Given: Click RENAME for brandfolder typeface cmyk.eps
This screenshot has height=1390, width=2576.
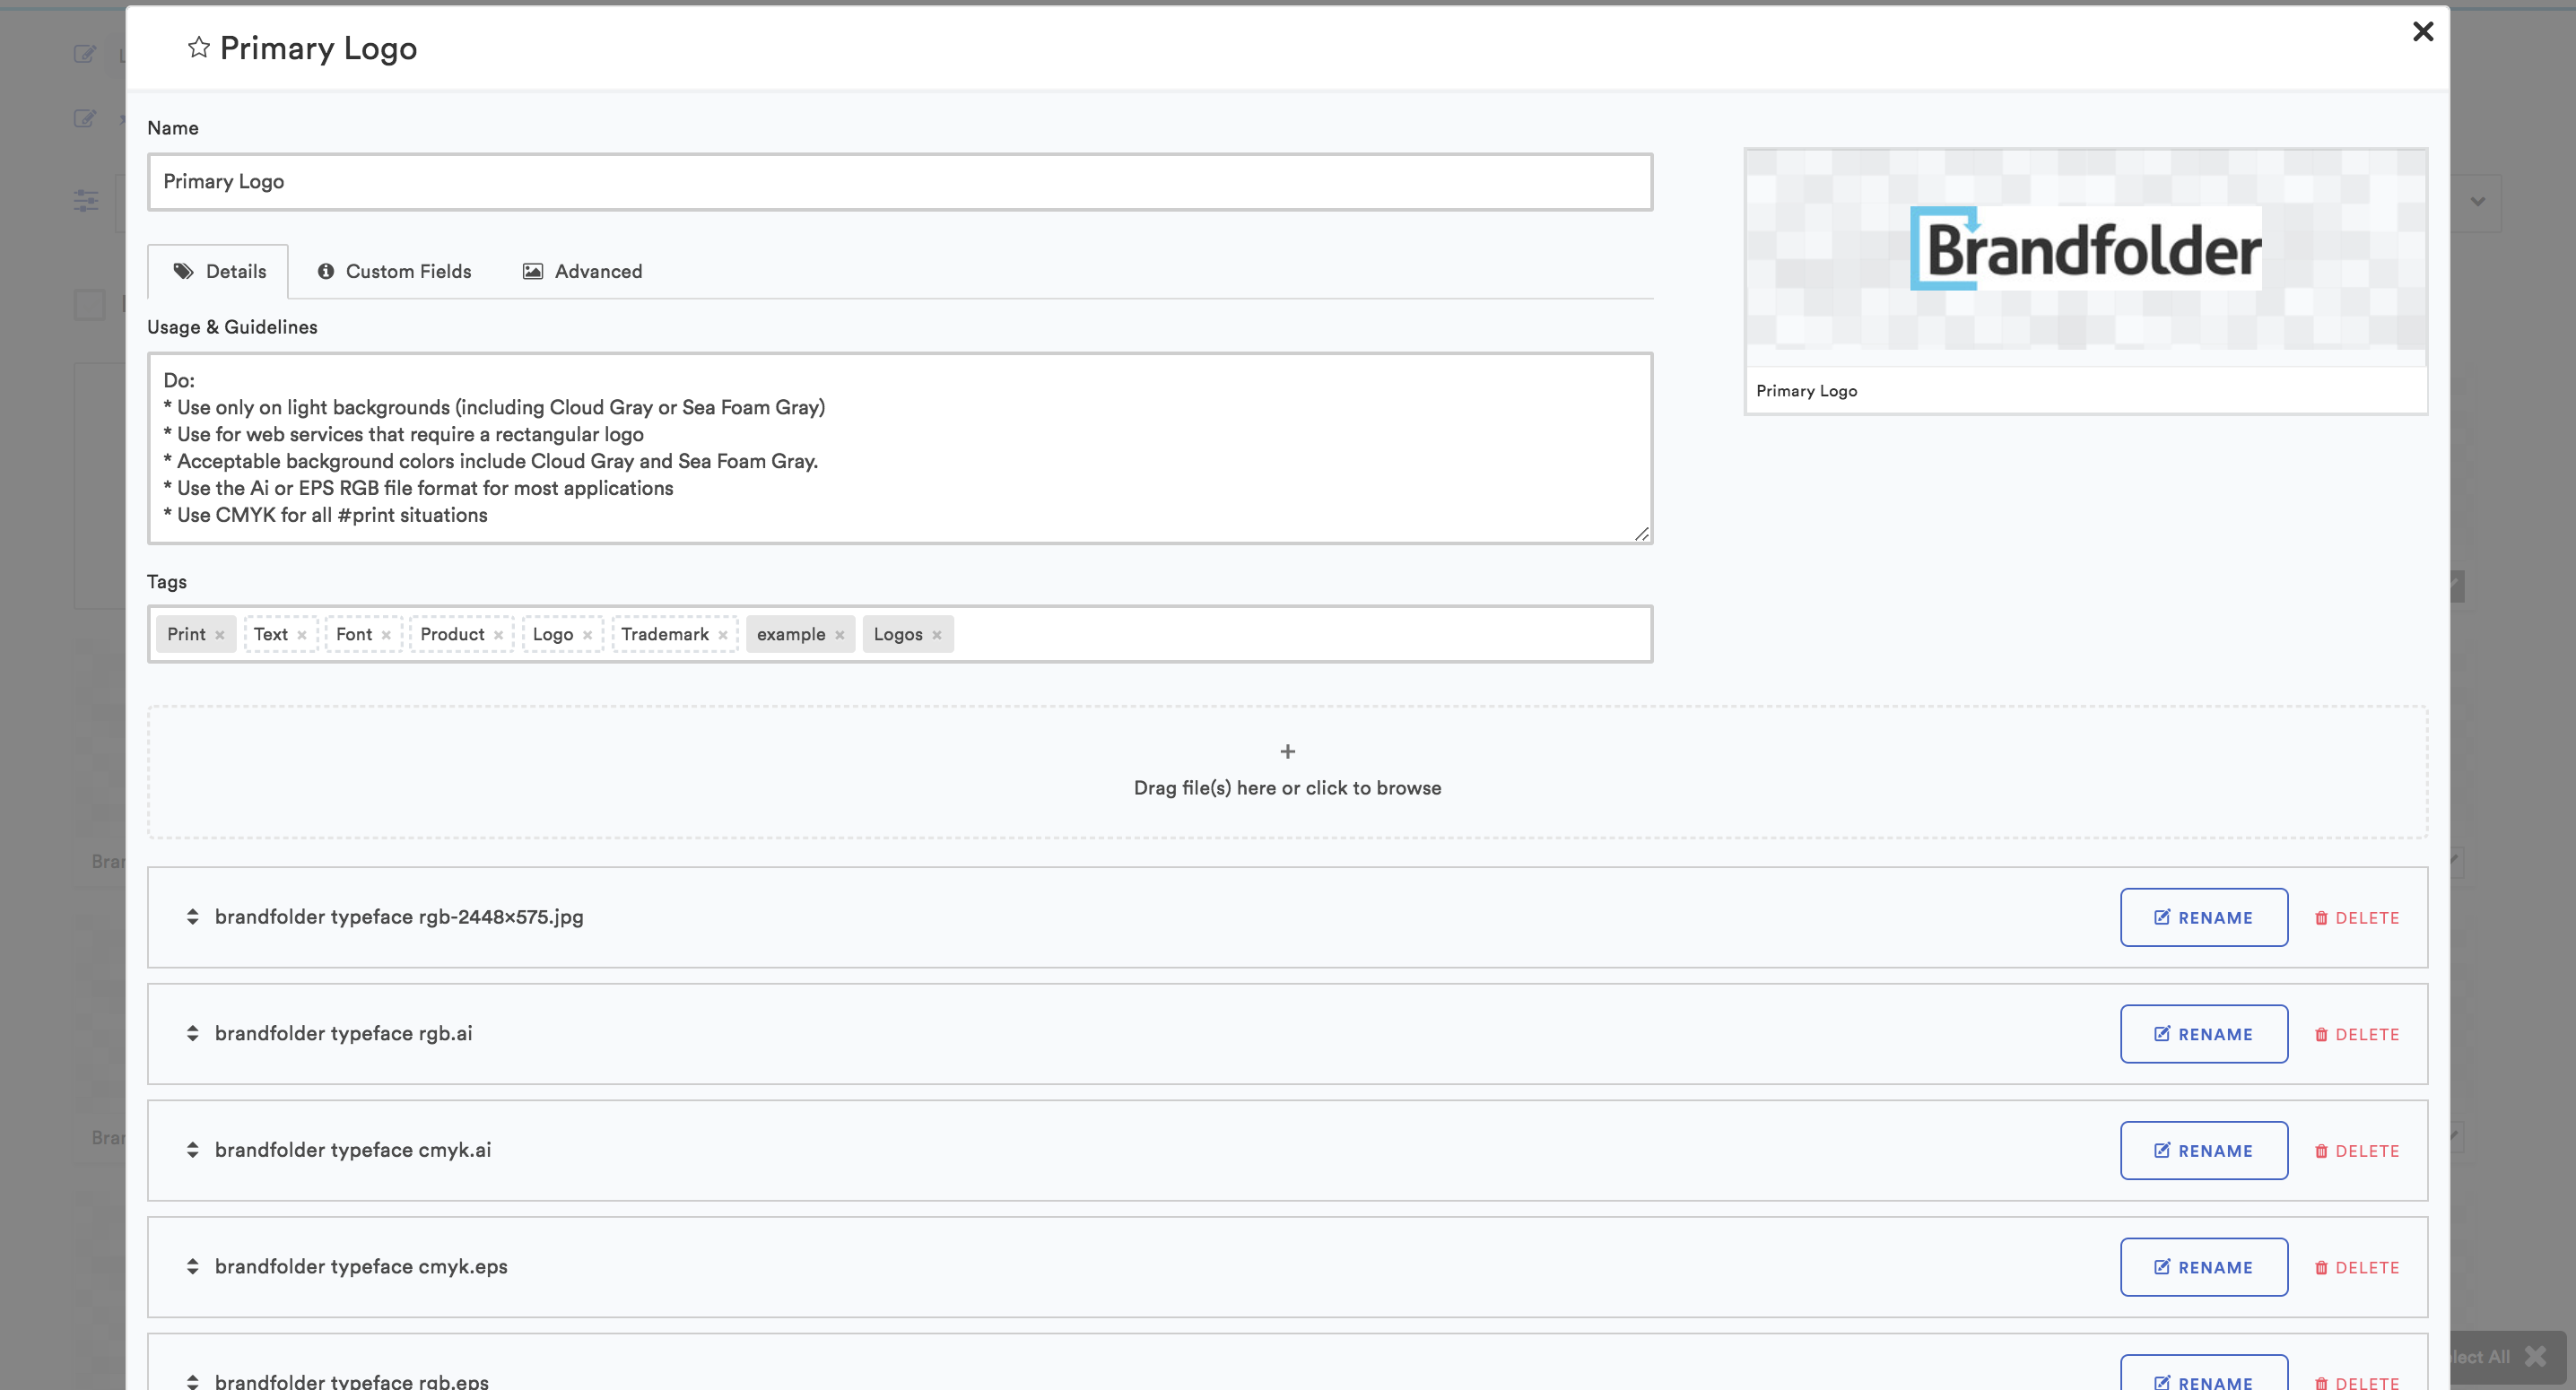Looking at the screenshot, I should coord(2204,1267).
